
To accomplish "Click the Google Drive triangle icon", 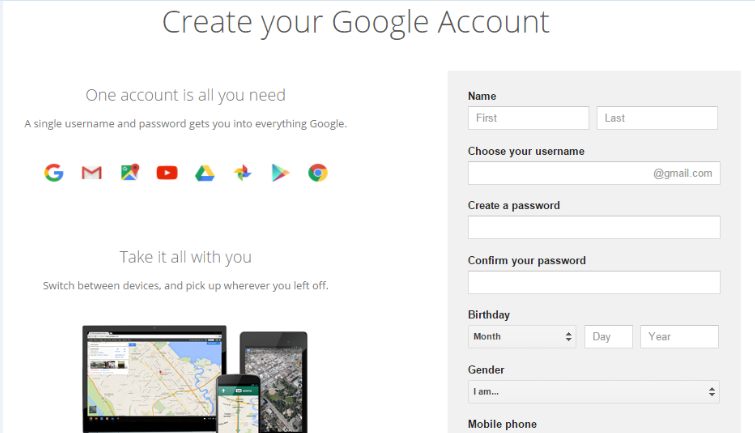I will click(x=204, y=173).
